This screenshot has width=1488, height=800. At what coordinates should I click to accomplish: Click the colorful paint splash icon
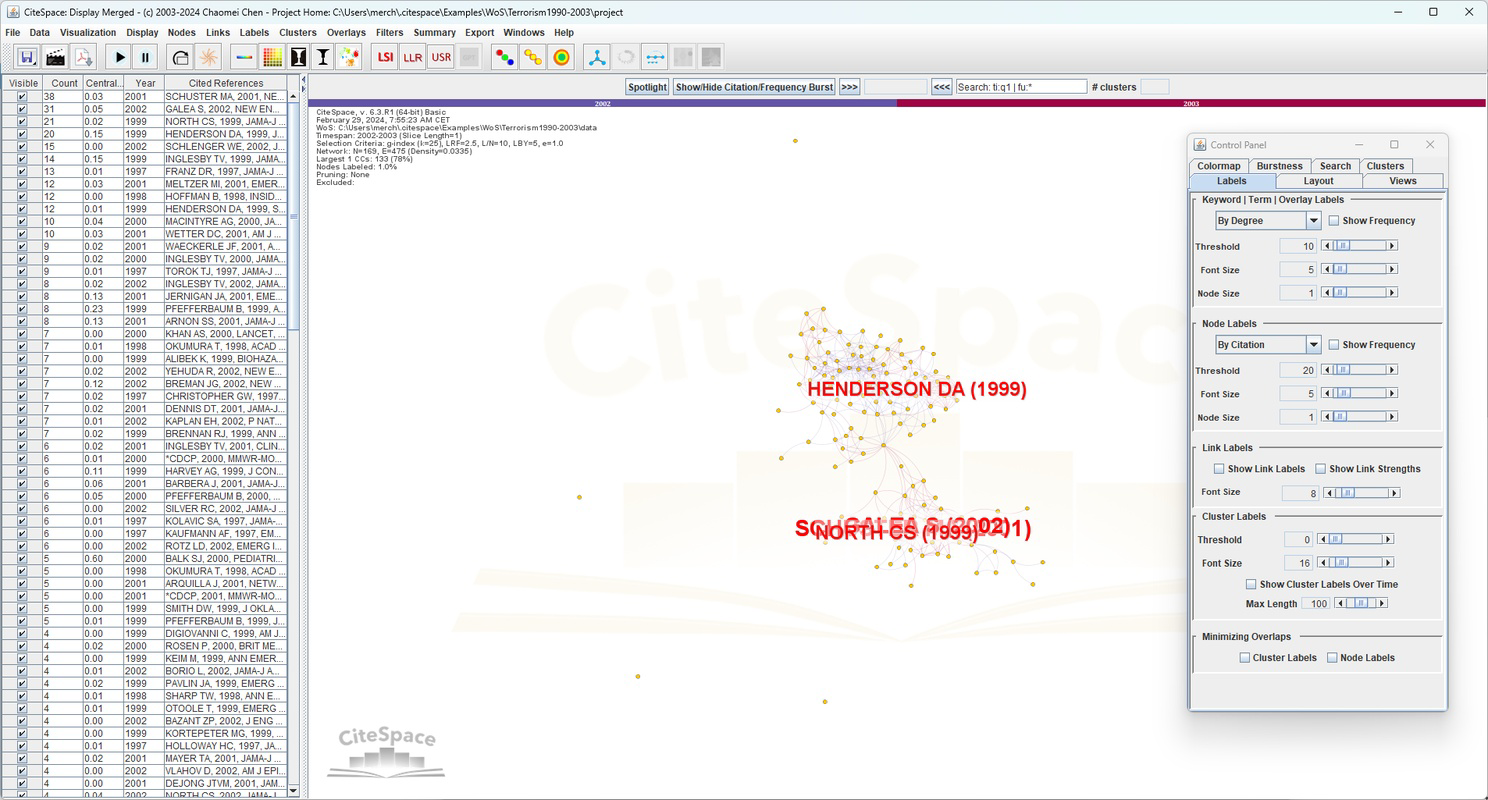coord(349,57)
